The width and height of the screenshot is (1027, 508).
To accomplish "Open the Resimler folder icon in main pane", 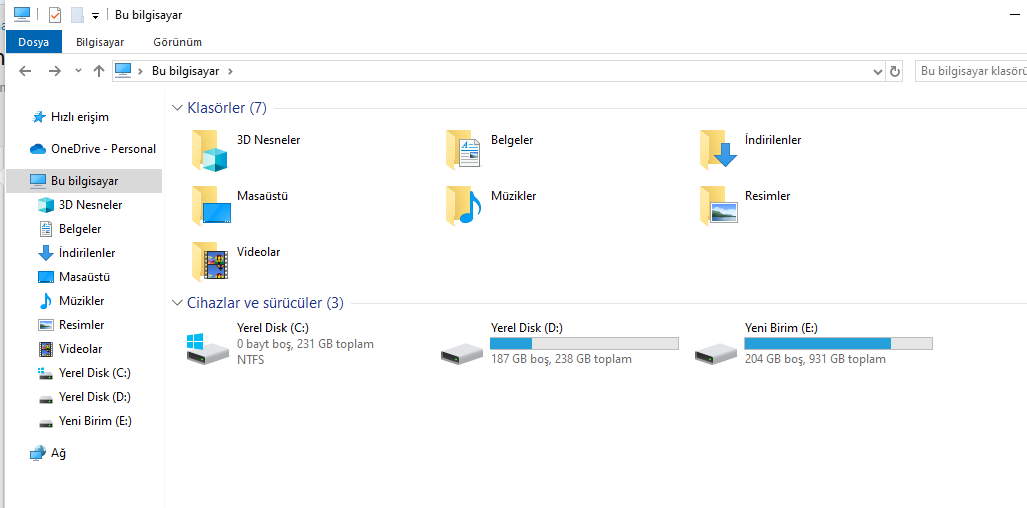I will point(719,206).
